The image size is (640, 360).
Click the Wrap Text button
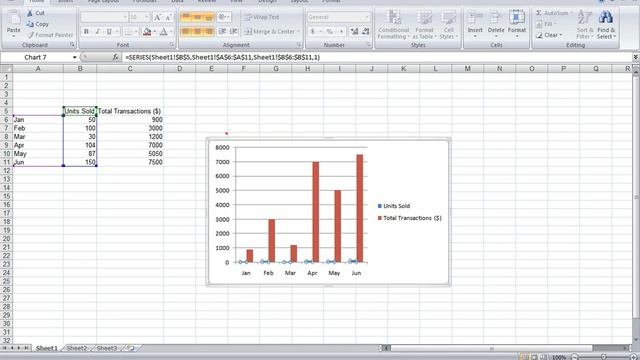(x=262, y=17)
